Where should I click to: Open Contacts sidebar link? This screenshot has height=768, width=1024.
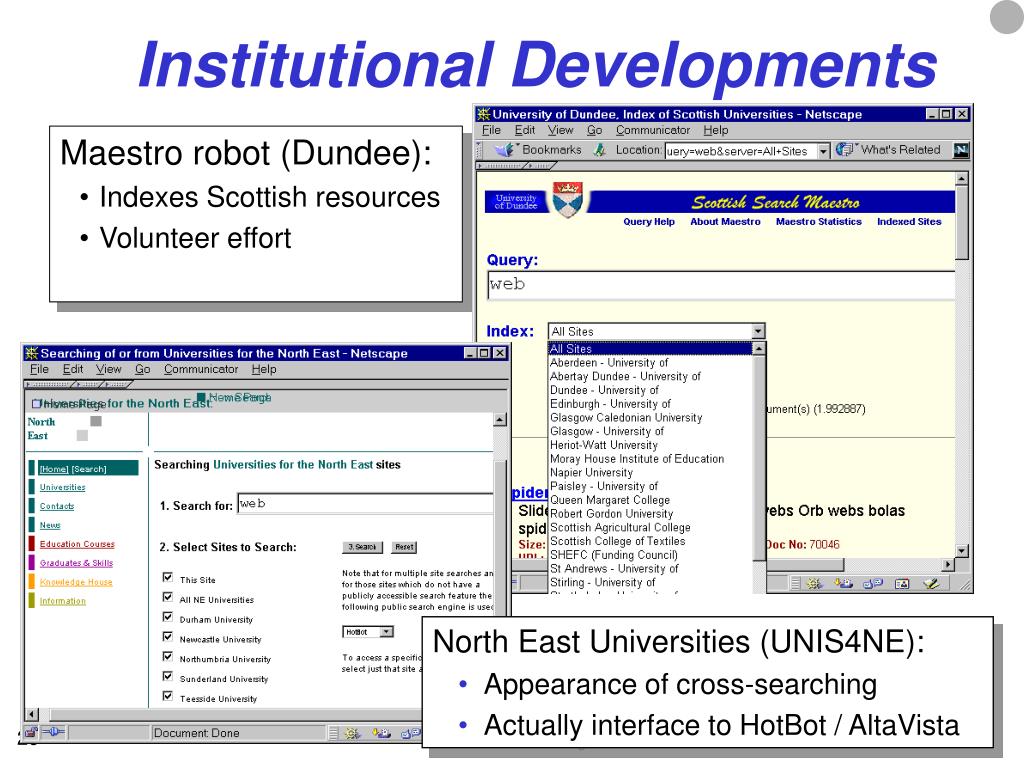coord(57,506)
